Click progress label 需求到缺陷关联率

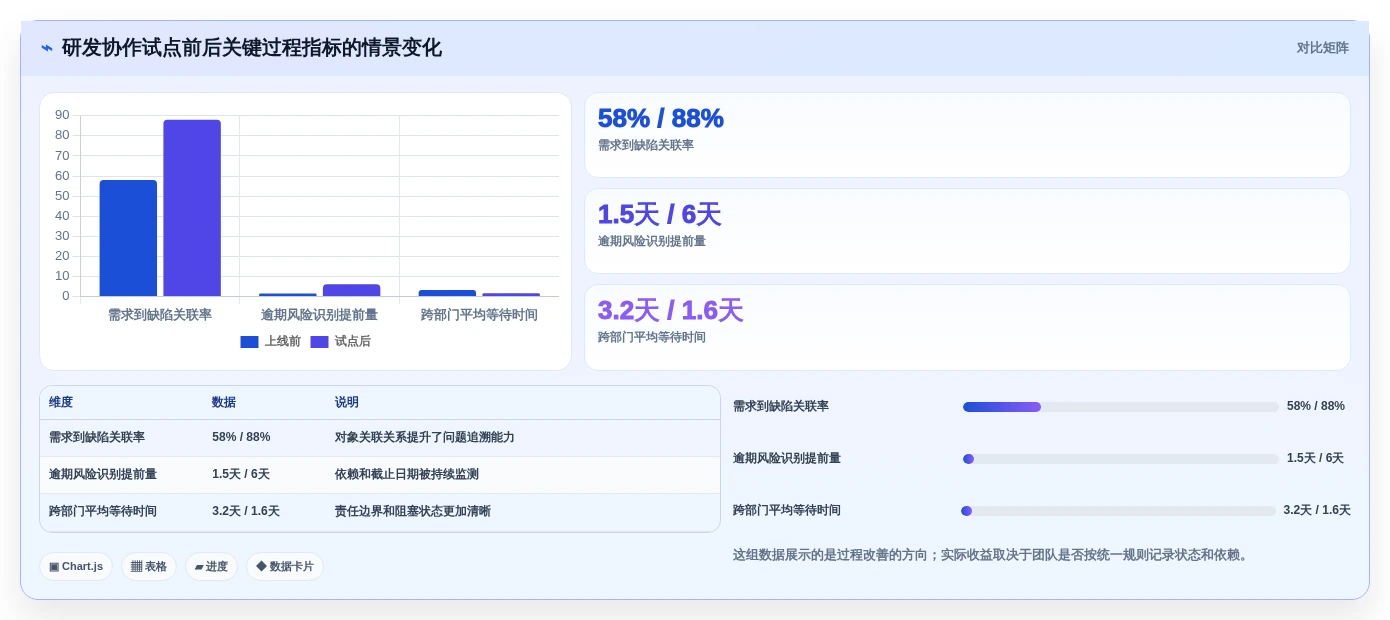click(x=781, y=406)
